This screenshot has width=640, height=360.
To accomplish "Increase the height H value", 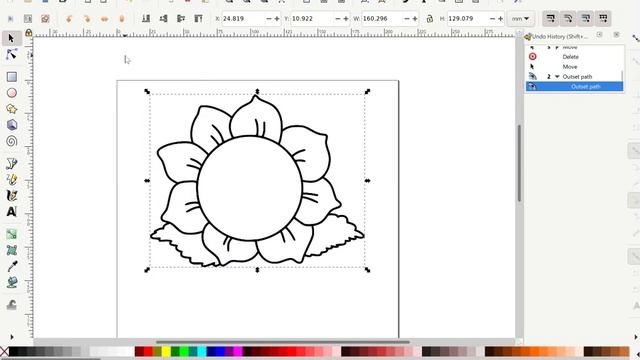I will pos(500,19).
